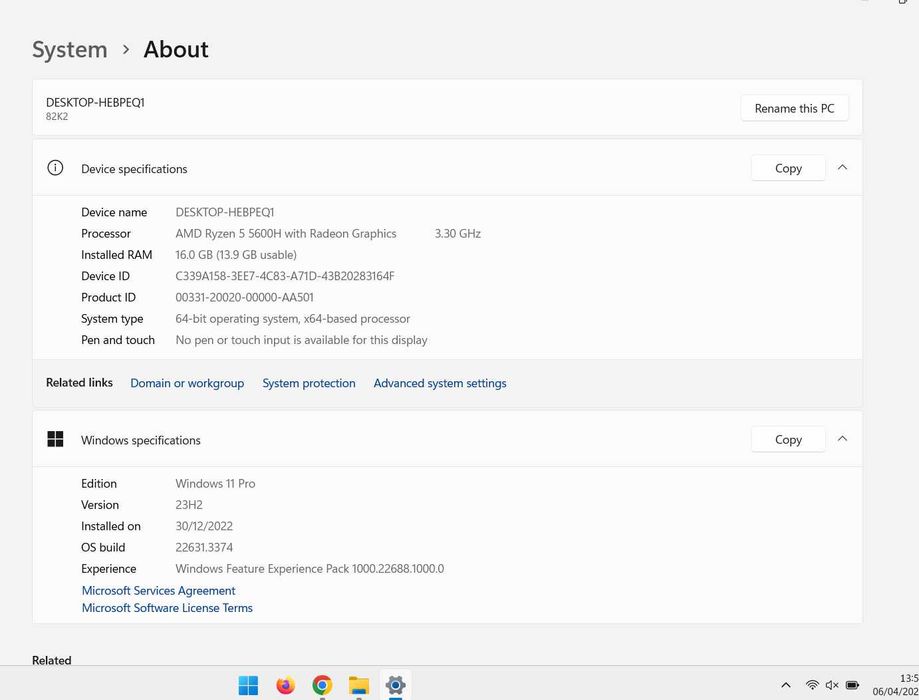Open Advanced system settings
Viewport: 919px width, 700px height.
(x=440, y=383)
